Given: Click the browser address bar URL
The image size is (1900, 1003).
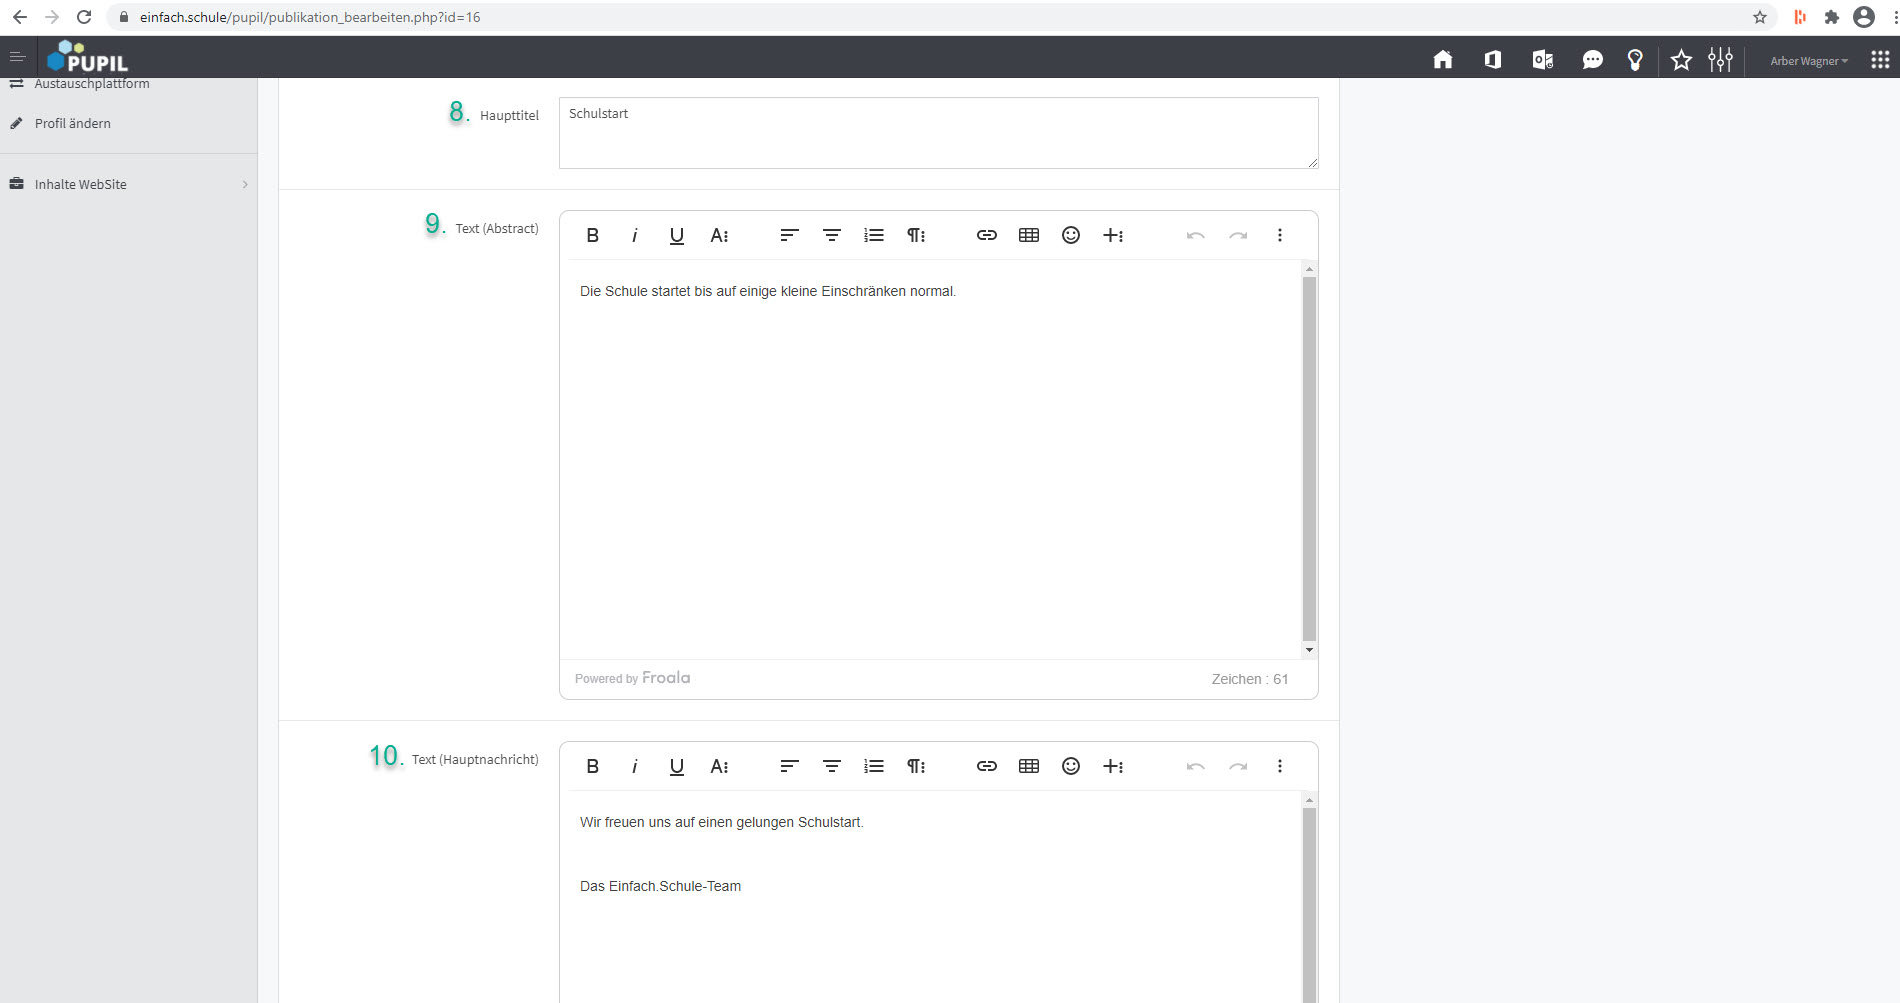Looking at the screenshot, I should pyautogui.click(x=310, y=17).
